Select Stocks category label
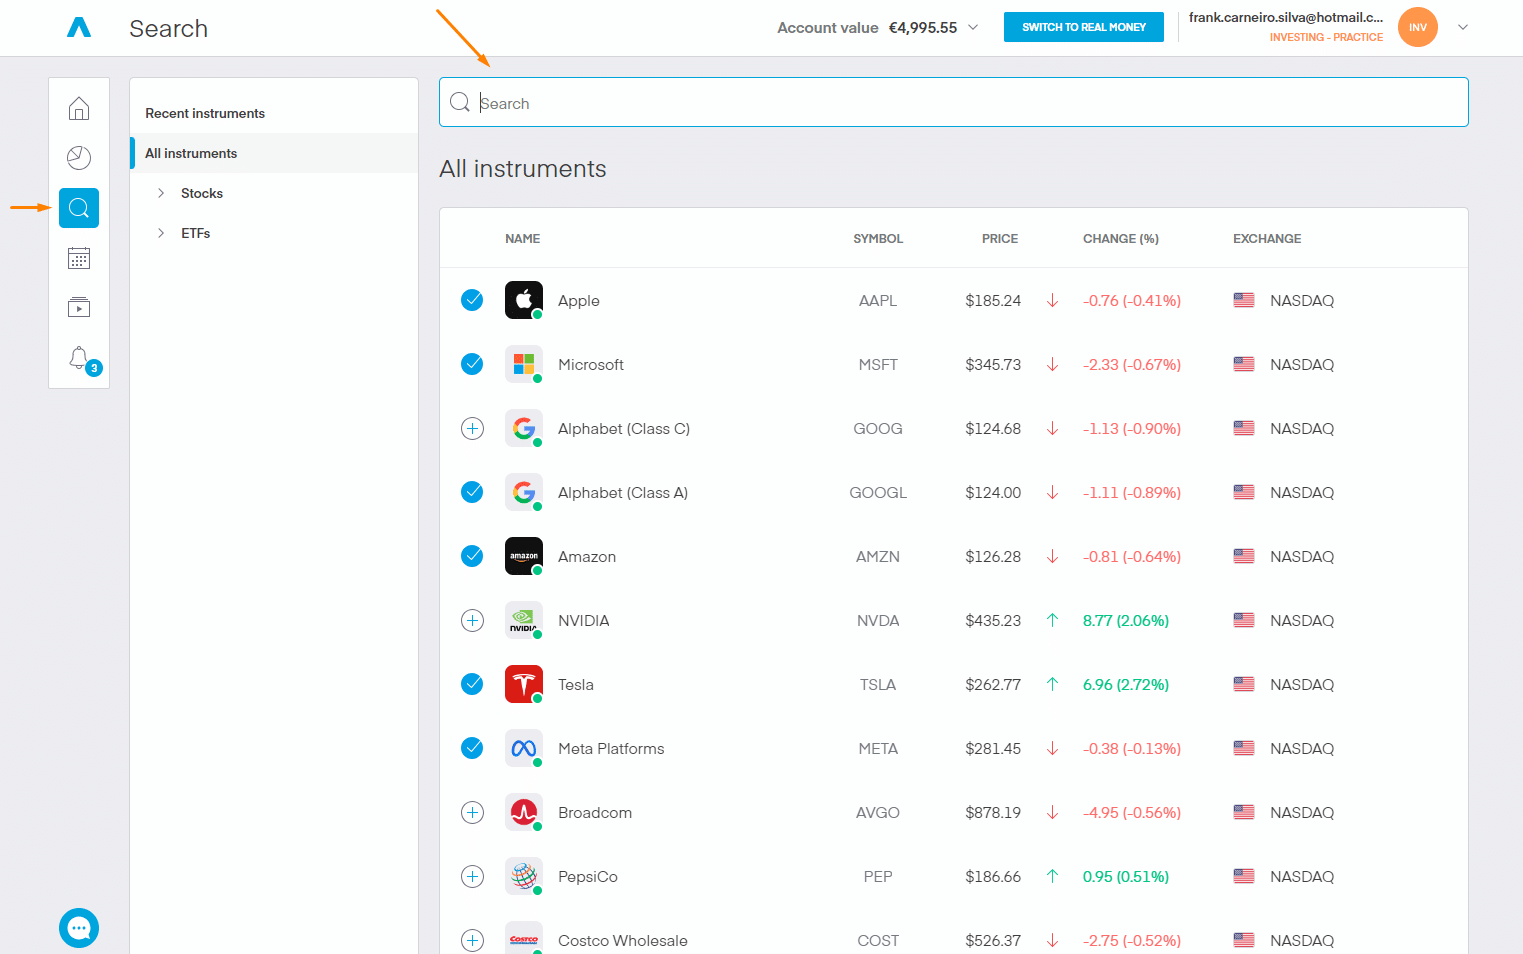The width and height of the screenshot is (1523, 954). pyautogui.click(x=202, y=193)
